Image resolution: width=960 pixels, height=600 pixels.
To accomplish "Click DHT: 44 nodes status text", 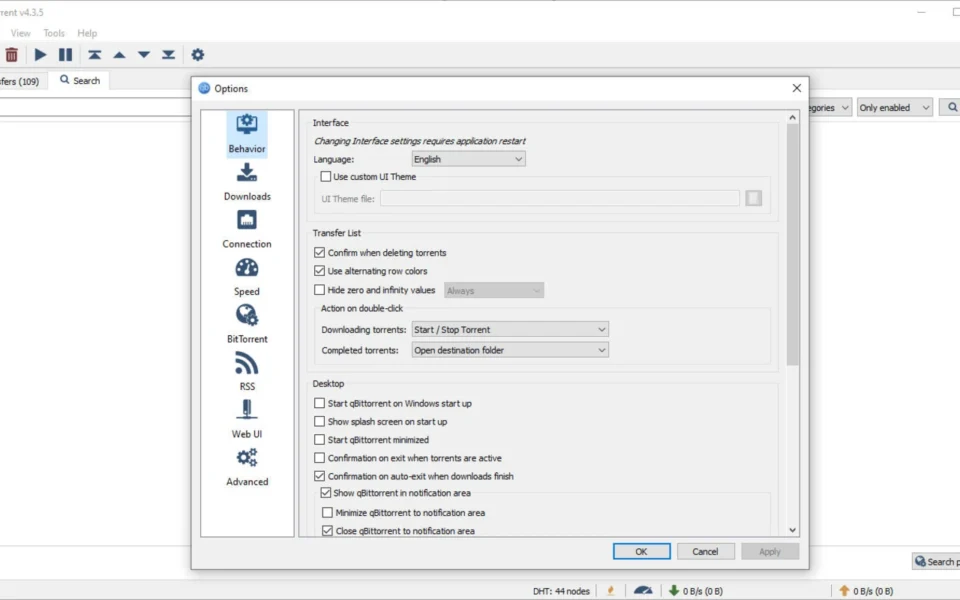I will tap(561, 591).
